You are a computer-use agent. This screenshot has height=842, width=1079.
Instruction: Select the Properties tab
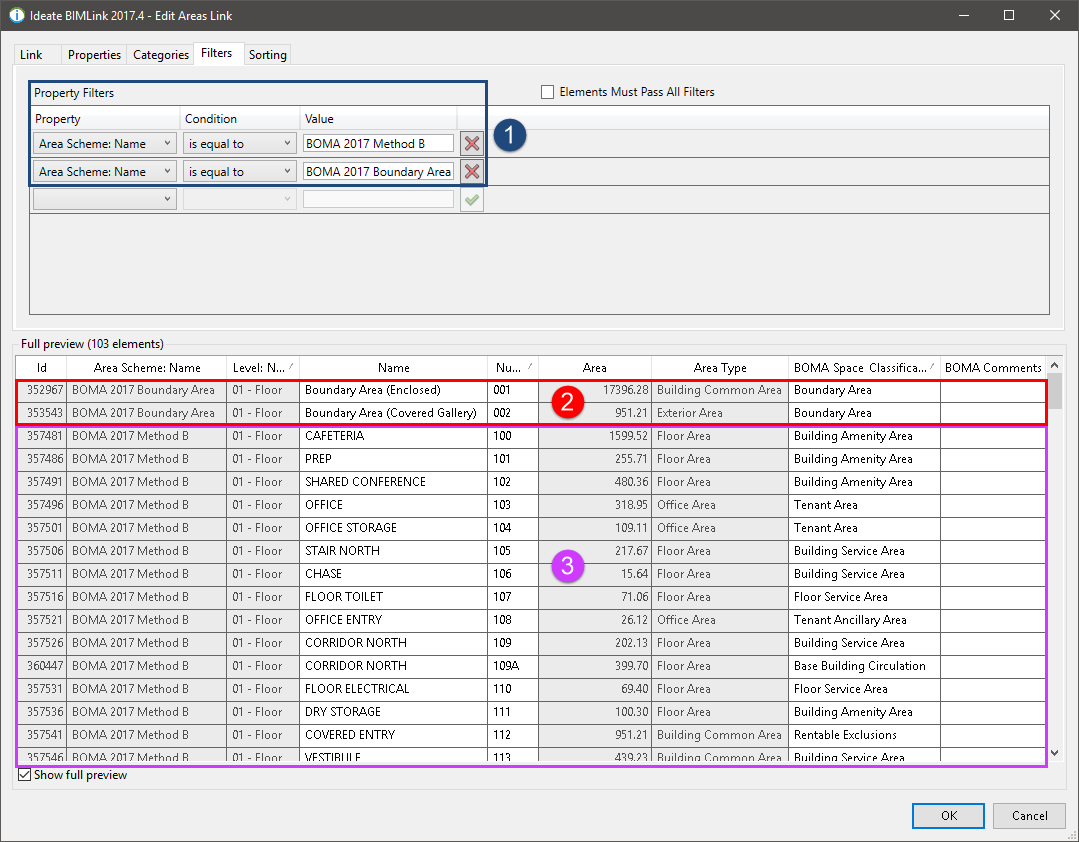[x=94, y=55]
